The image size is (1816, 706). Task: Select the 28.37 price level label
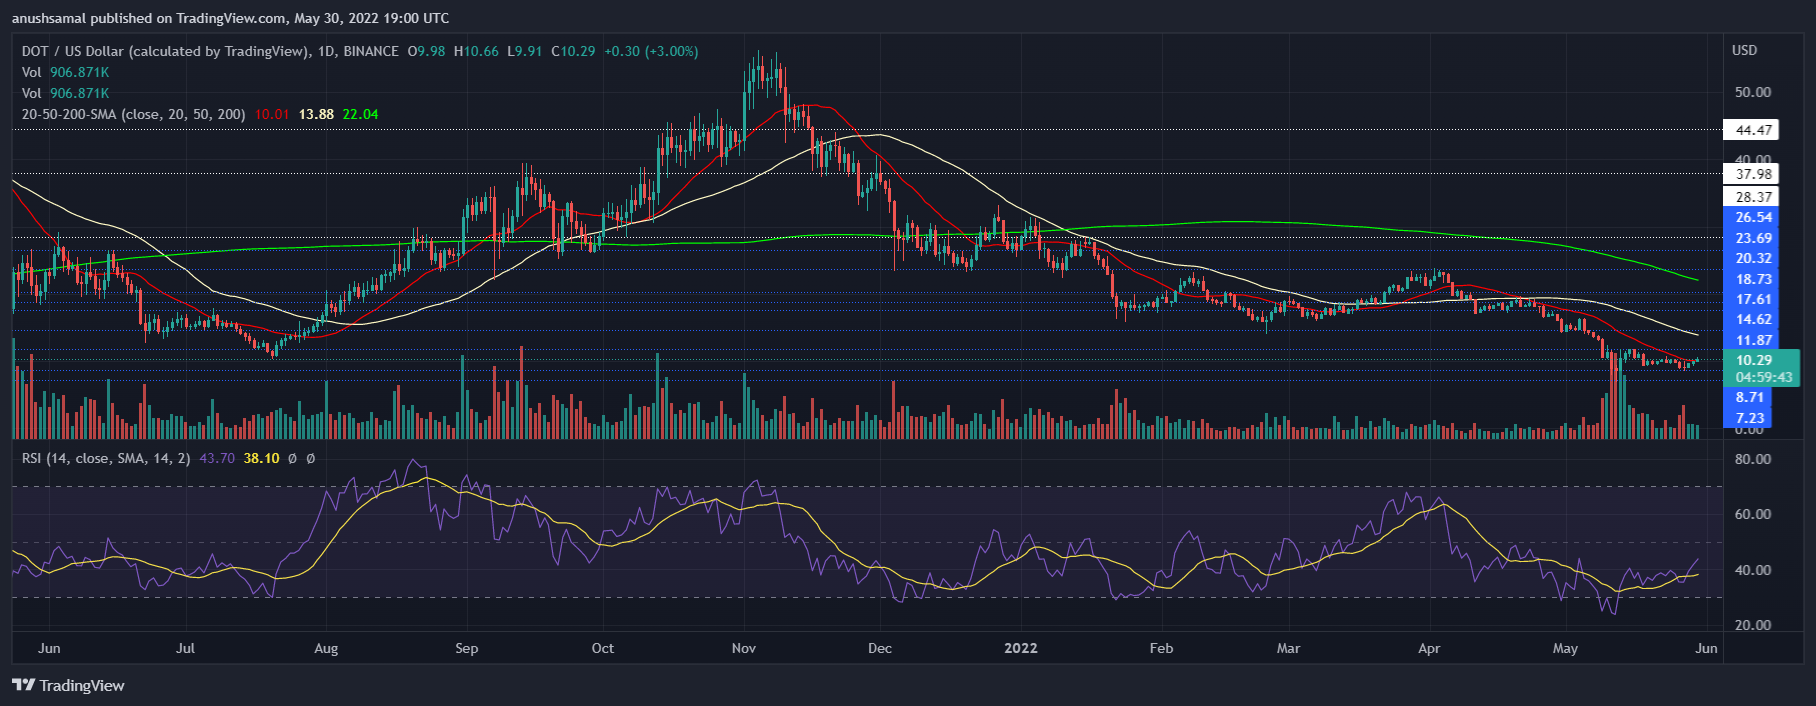1754,197
